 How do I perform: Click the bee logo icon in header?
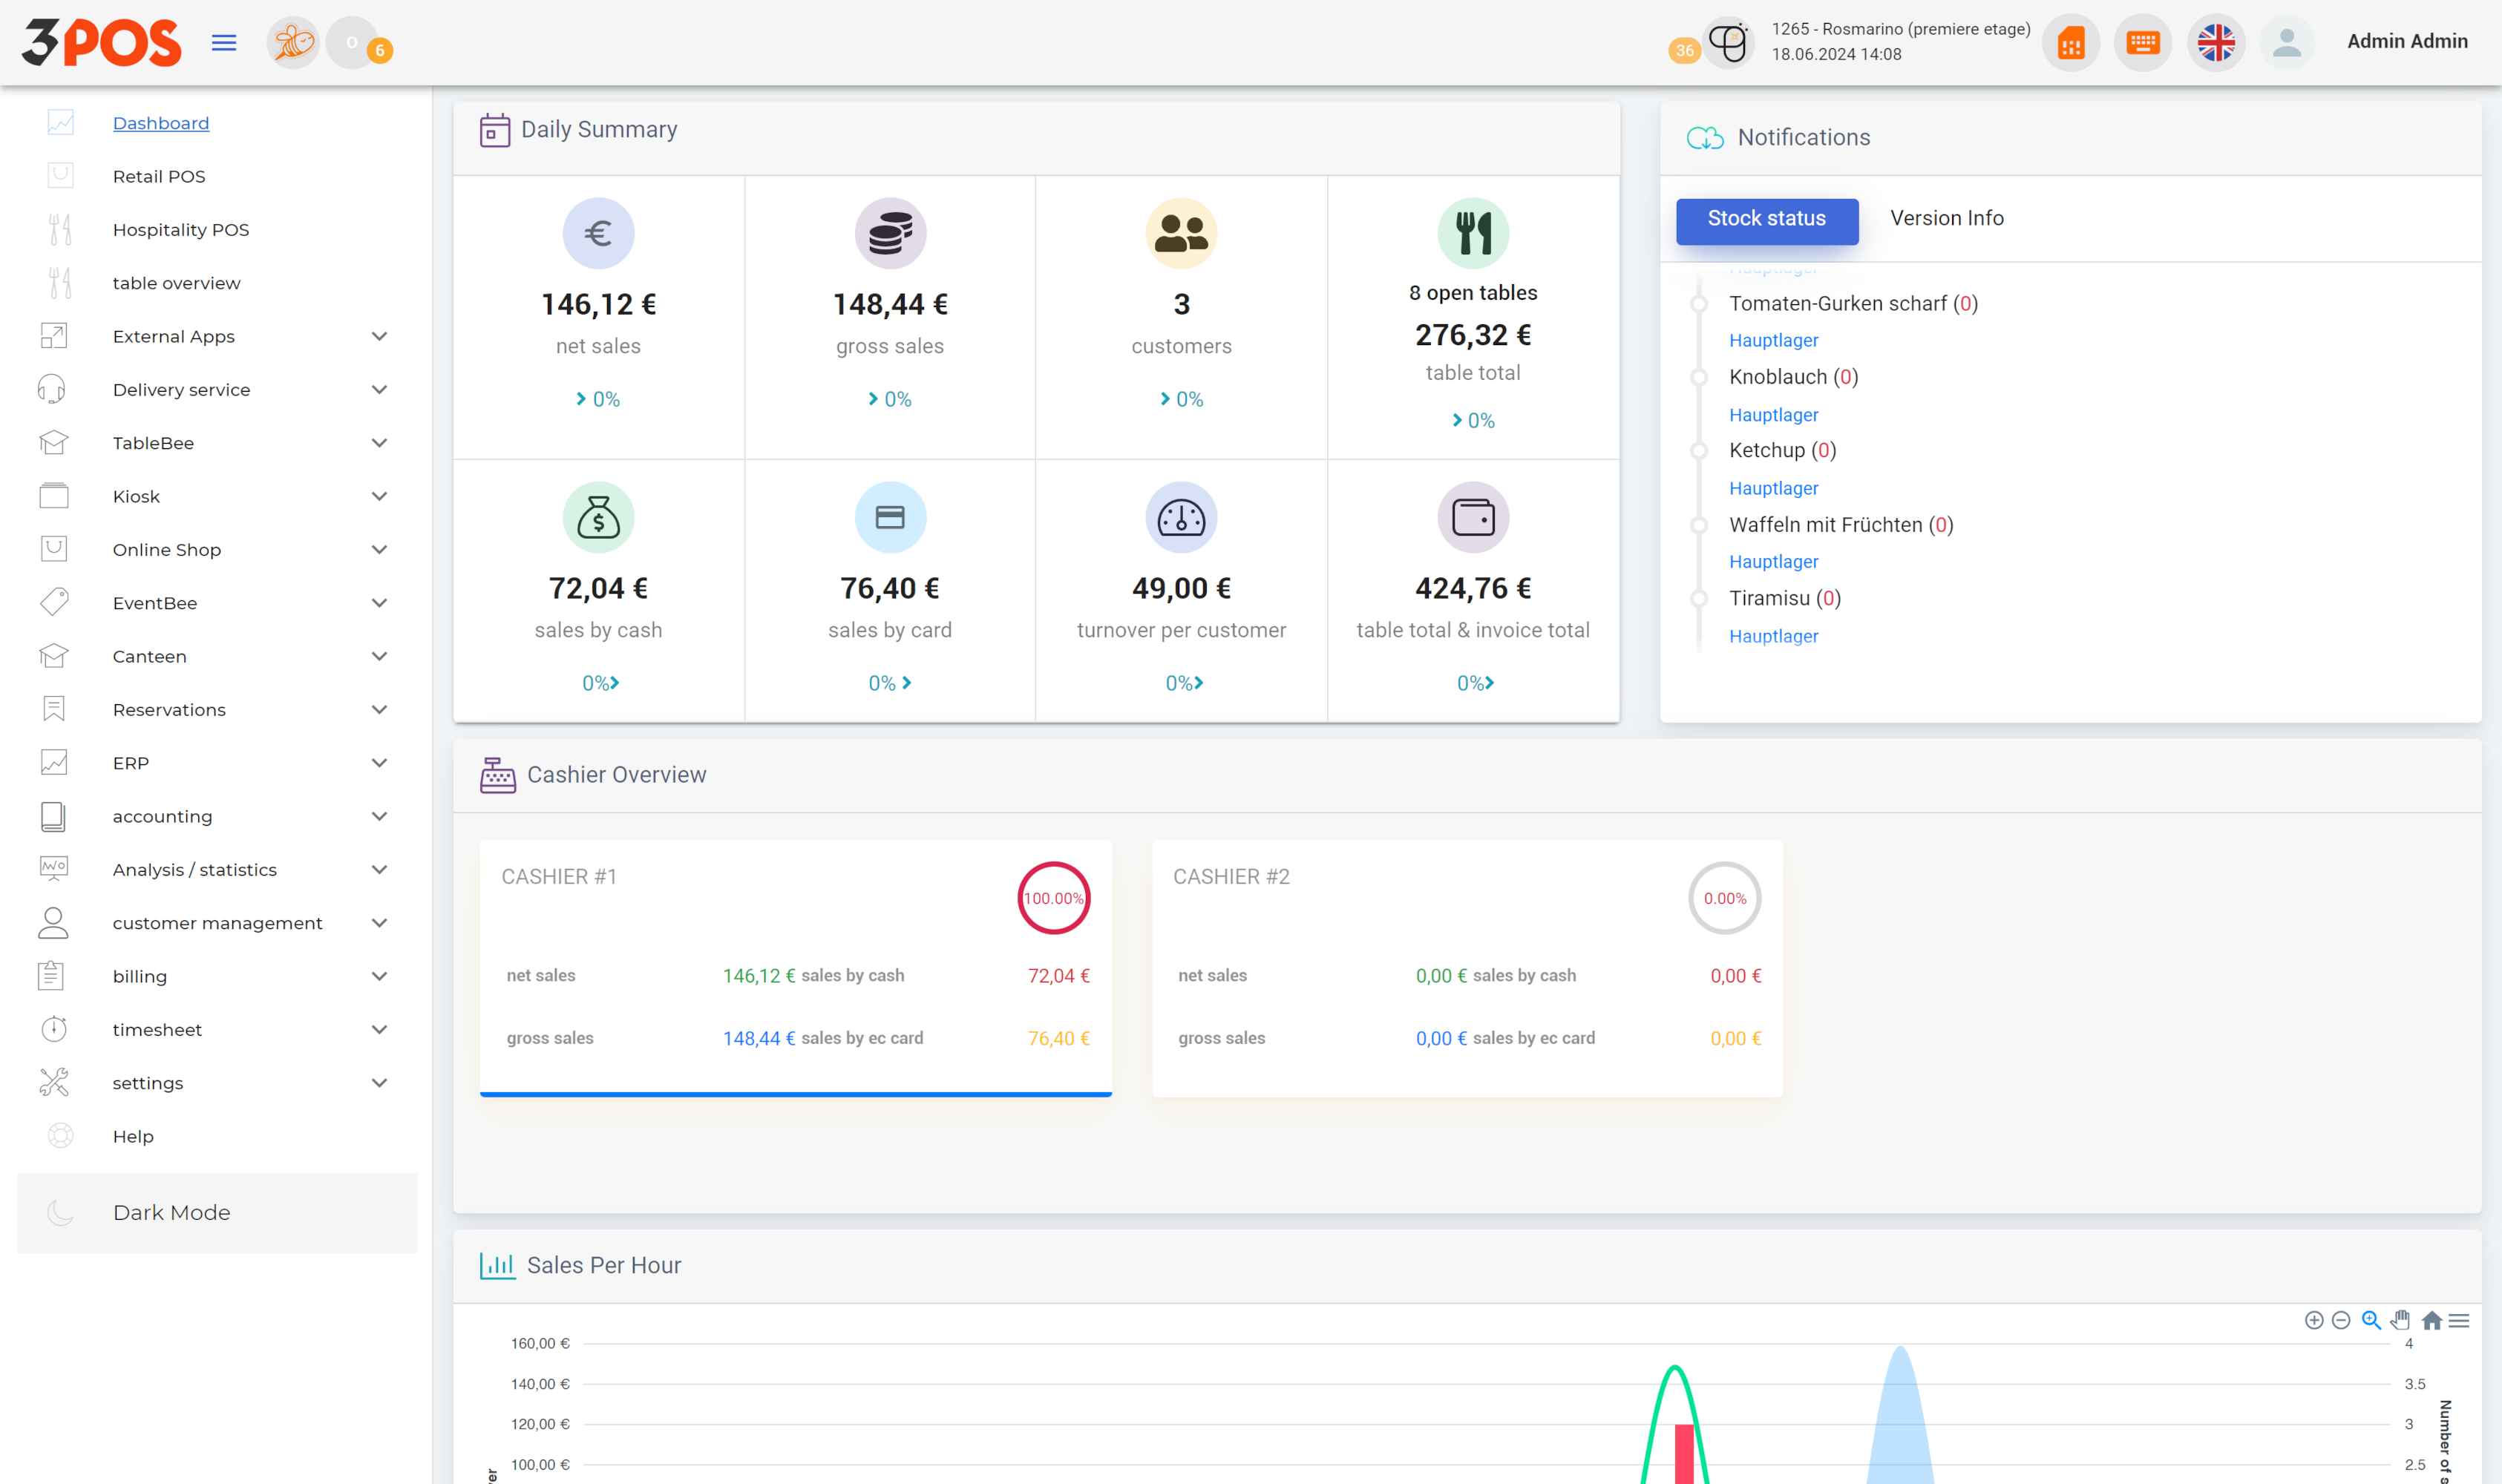pyautogui.click(x=293, y=43)
